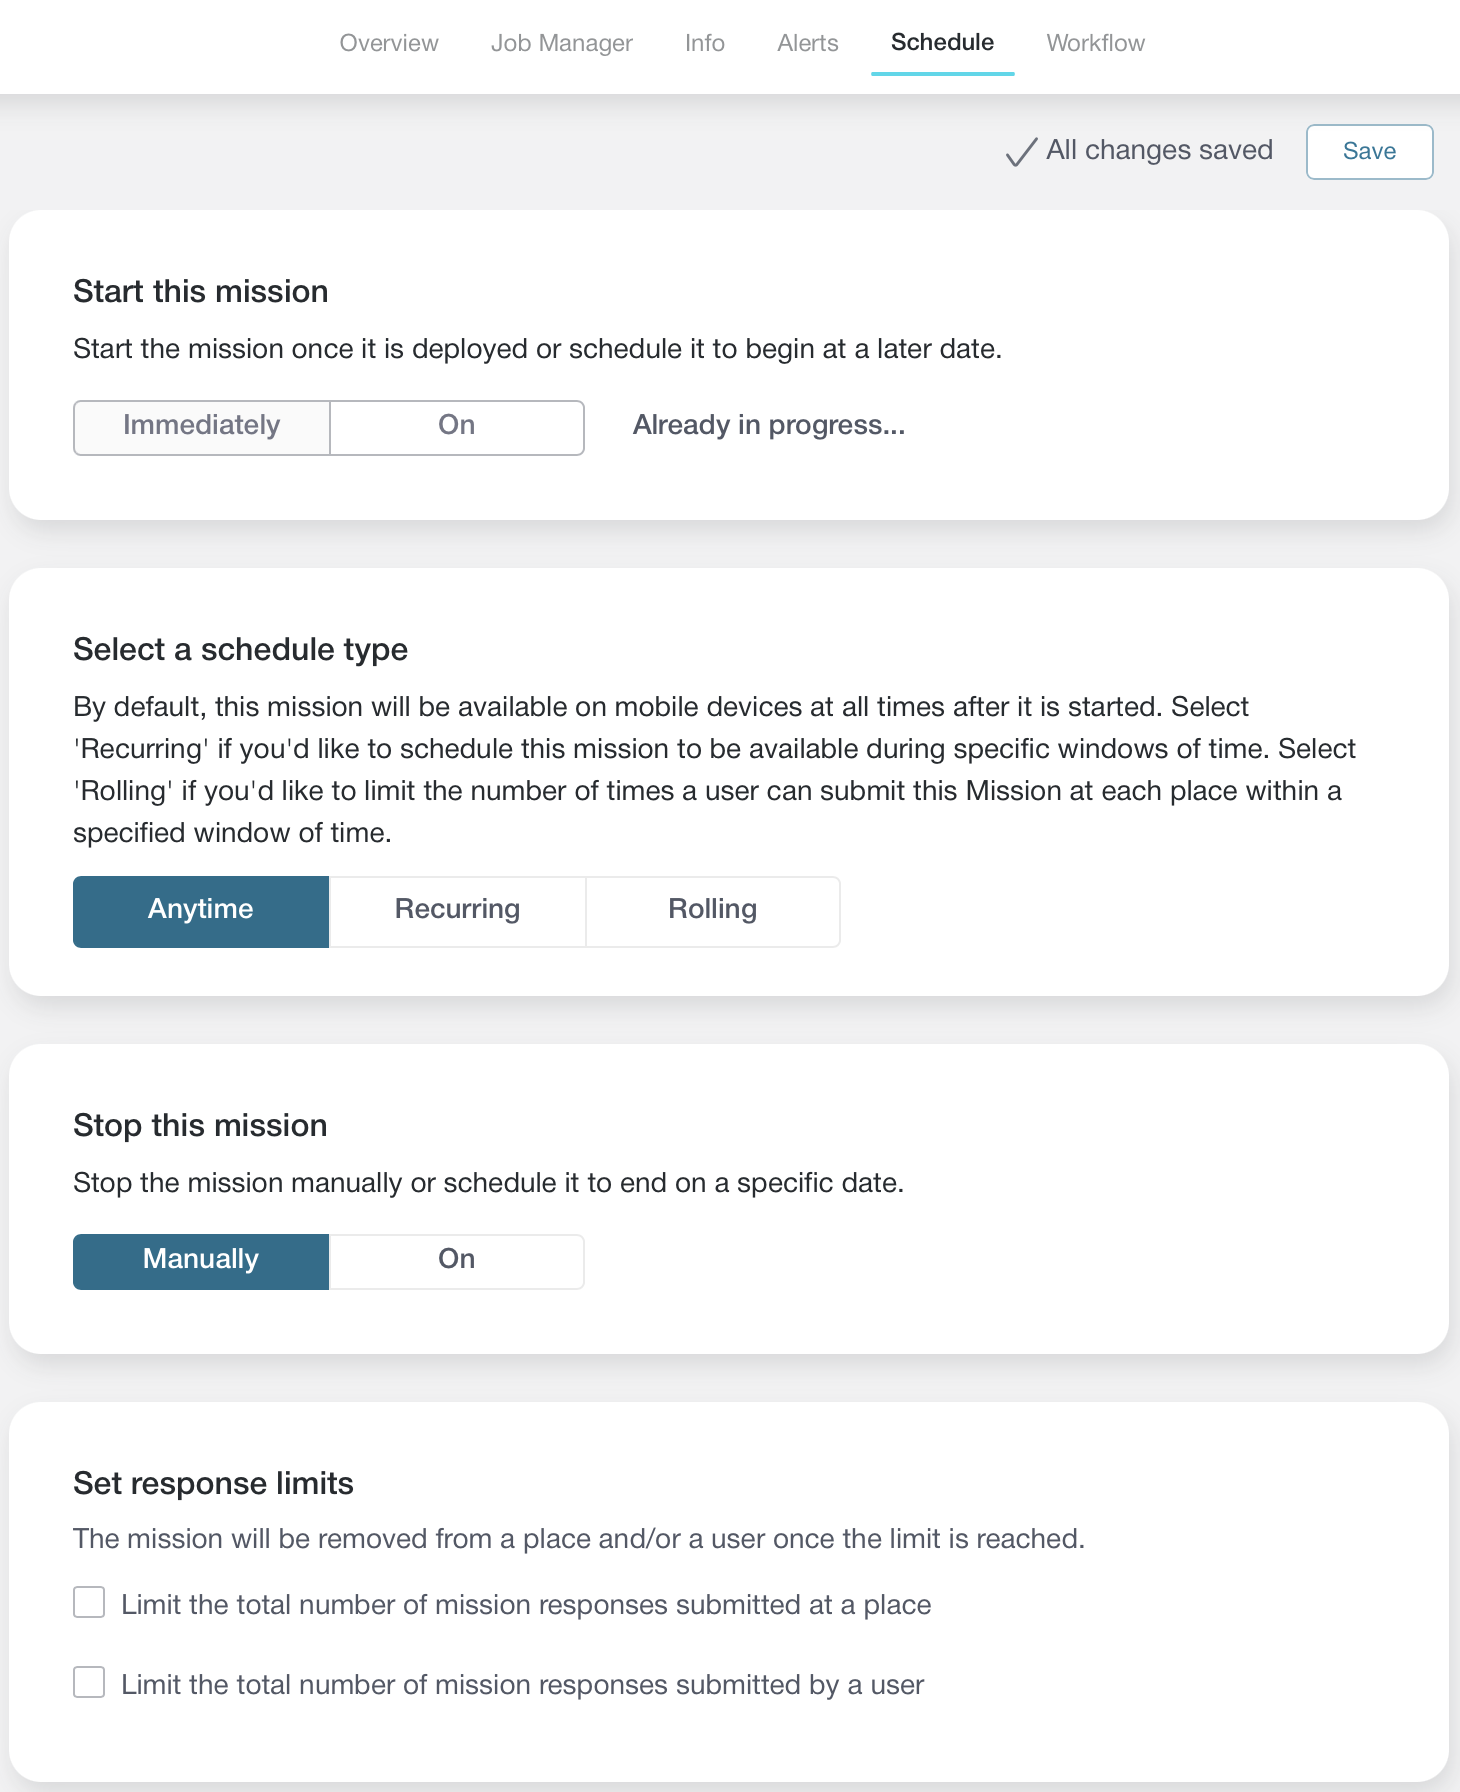Enable limit on responses submitted at a place
Viewport: 1460px width, 1792px height.
coord(89,1602)
